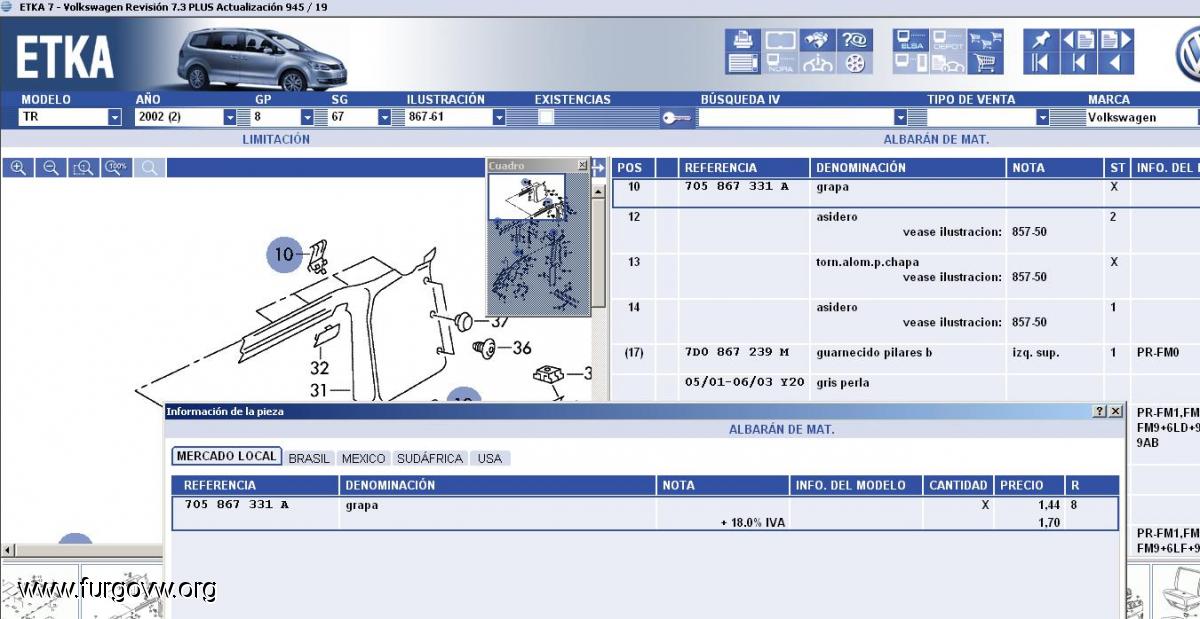Open the GP dropdown arrow
Screen dimensions: 1200x619
click(307, 117)
